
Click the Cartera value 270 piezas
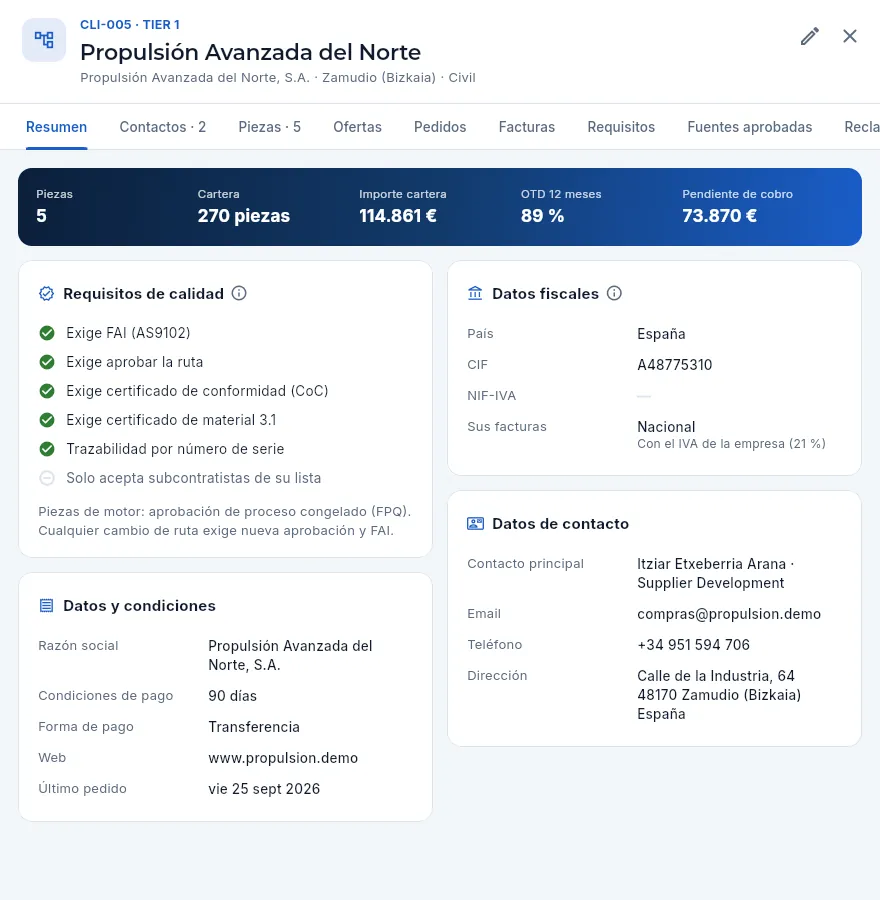tap(244, 216)
